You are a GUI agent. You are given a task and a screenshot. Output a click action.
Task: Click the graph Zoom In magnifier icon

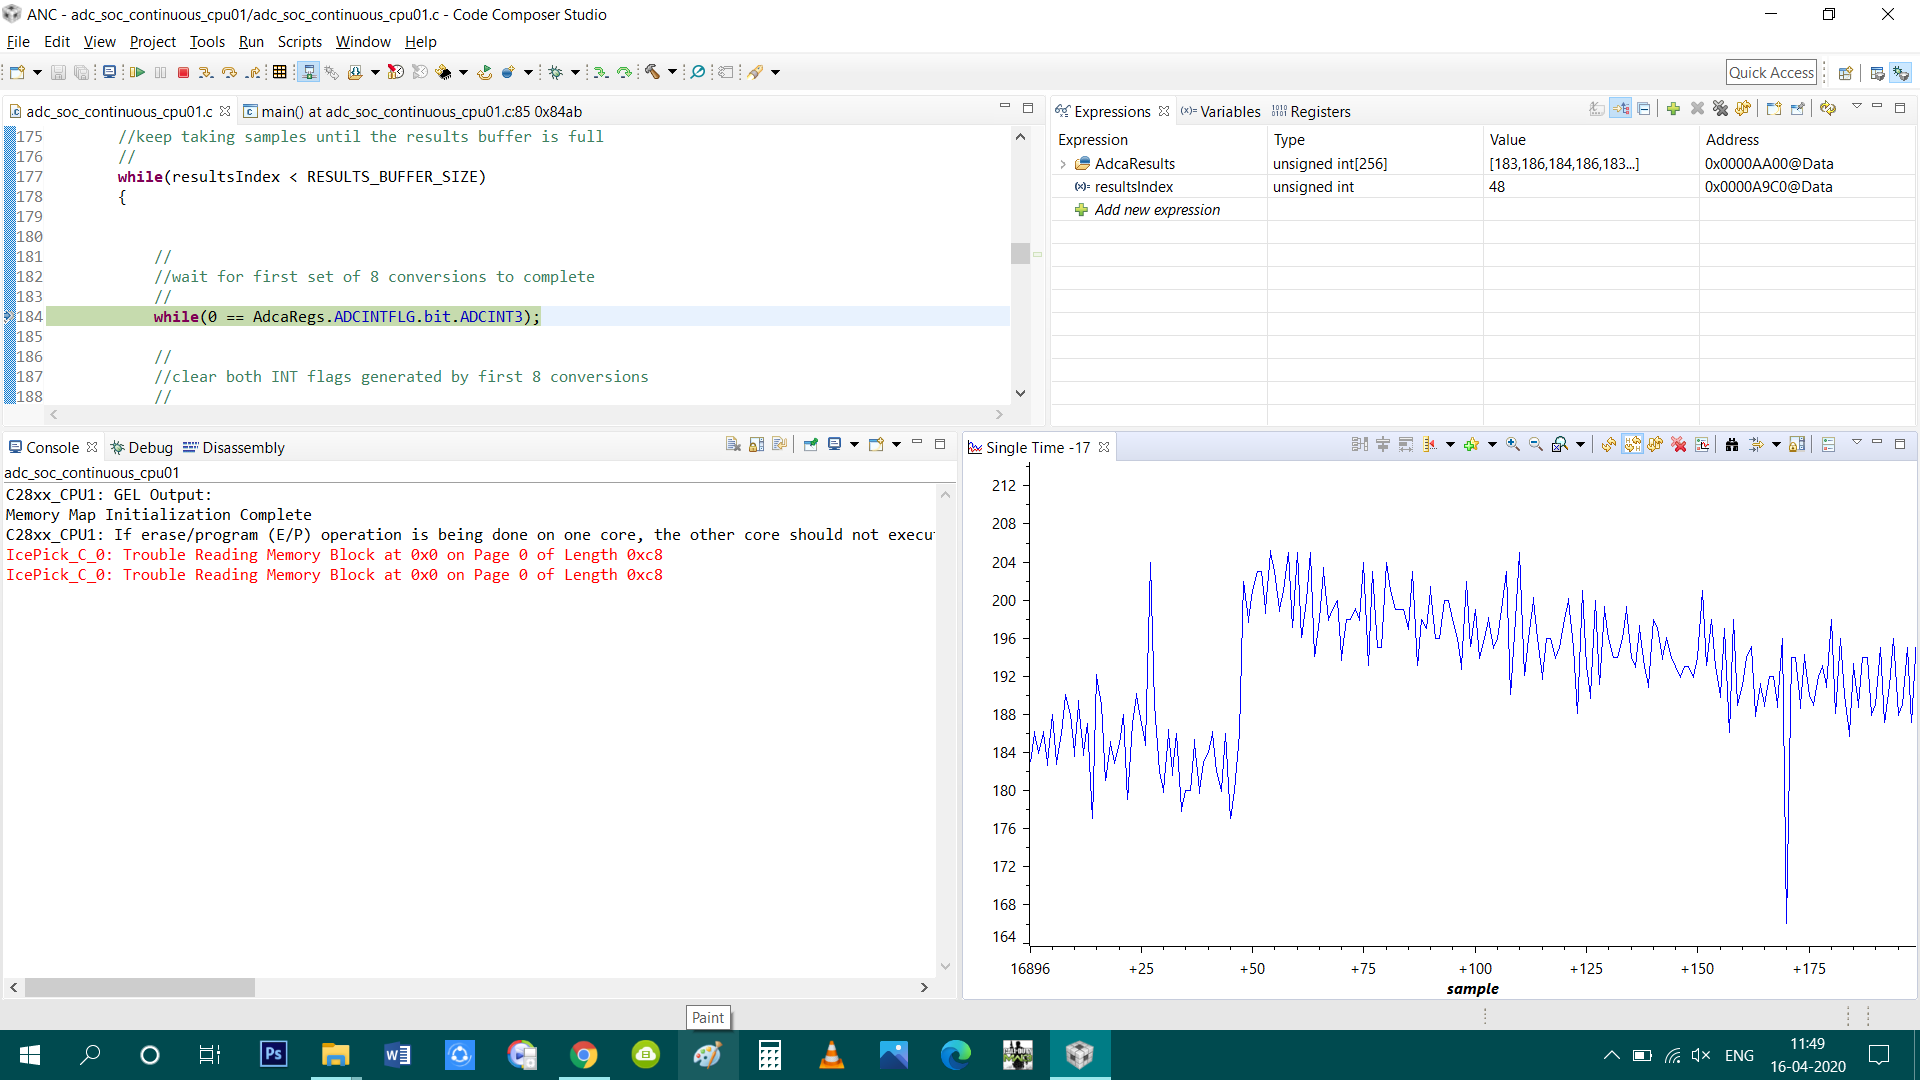[x=1513, y=445]
